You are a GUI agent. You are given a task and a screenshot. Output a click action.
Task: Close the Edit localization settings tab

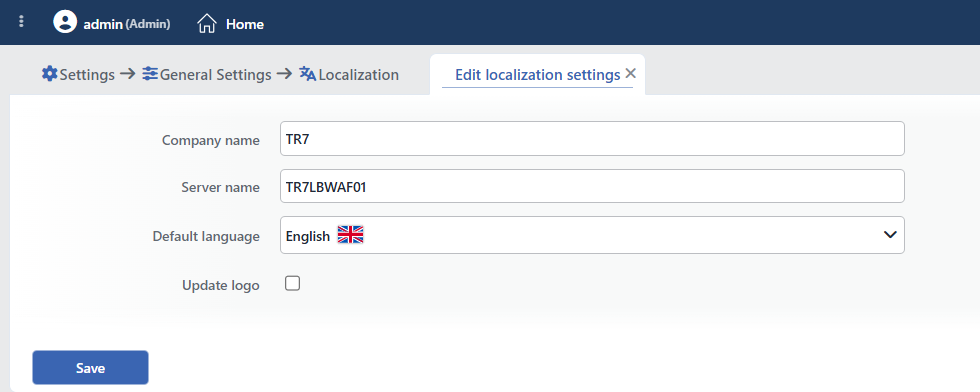(x=631, y=74)
